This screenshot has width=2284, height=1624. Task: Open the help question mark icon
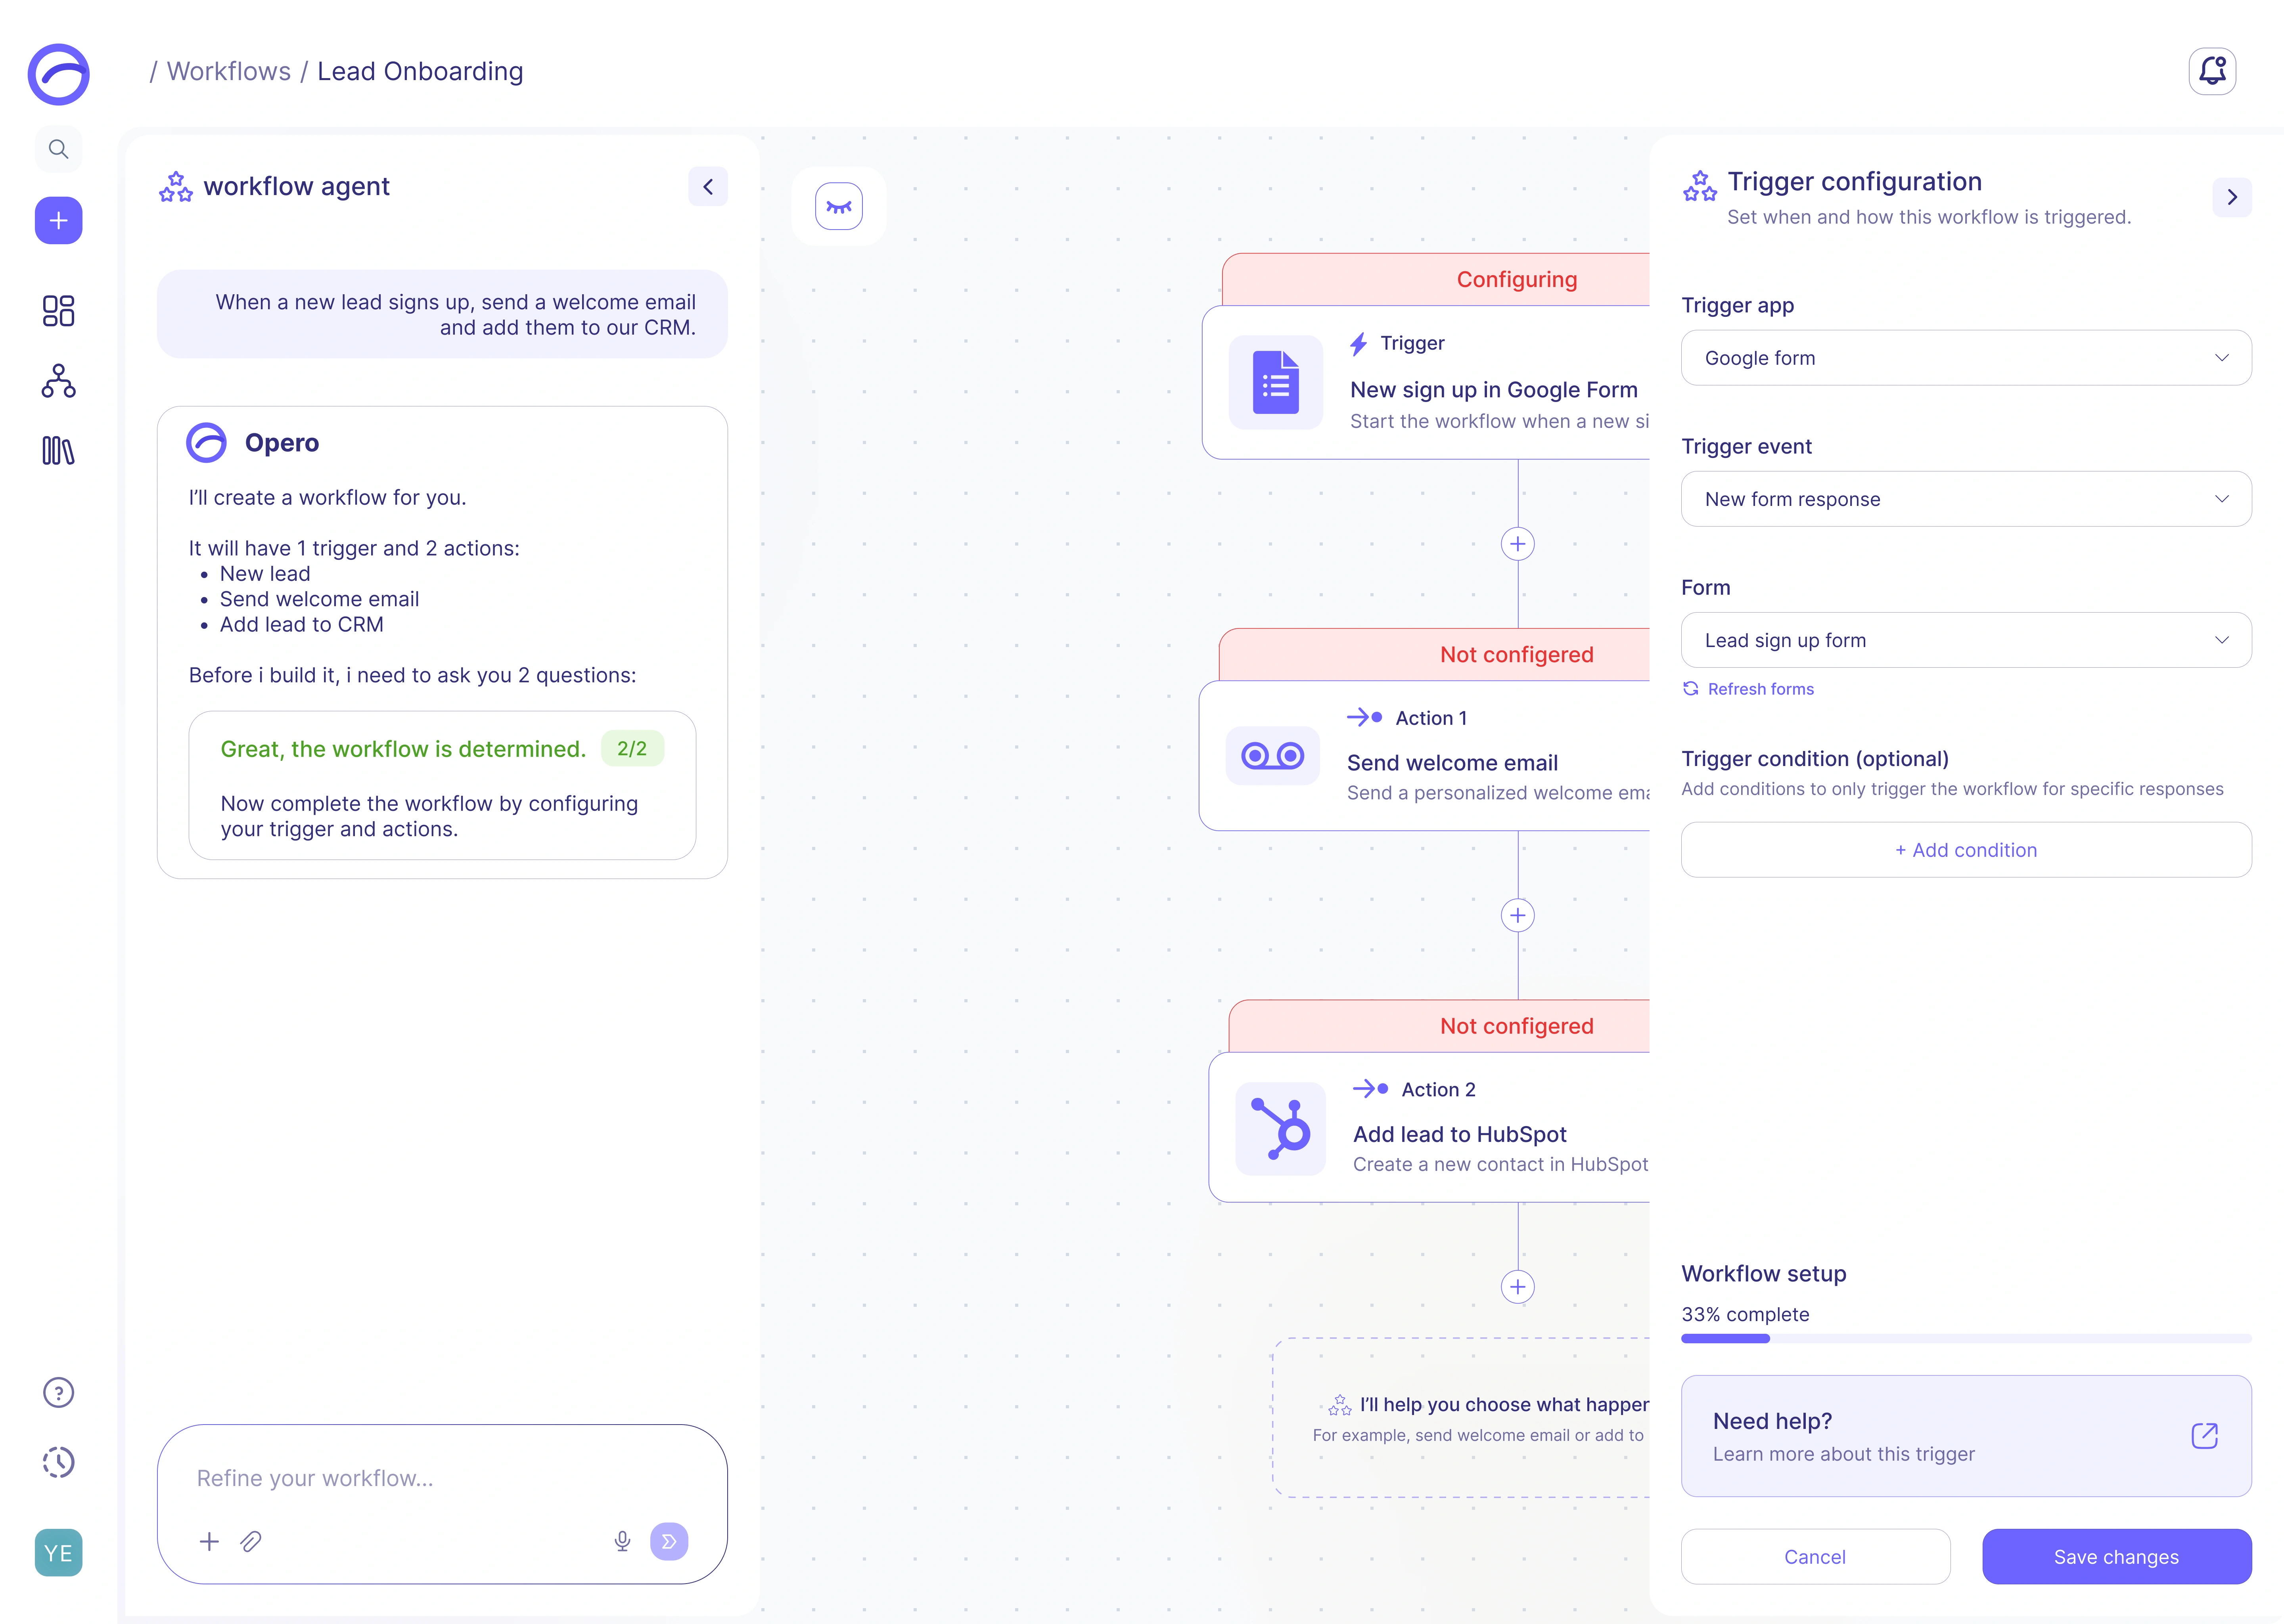coord(58,1392)
